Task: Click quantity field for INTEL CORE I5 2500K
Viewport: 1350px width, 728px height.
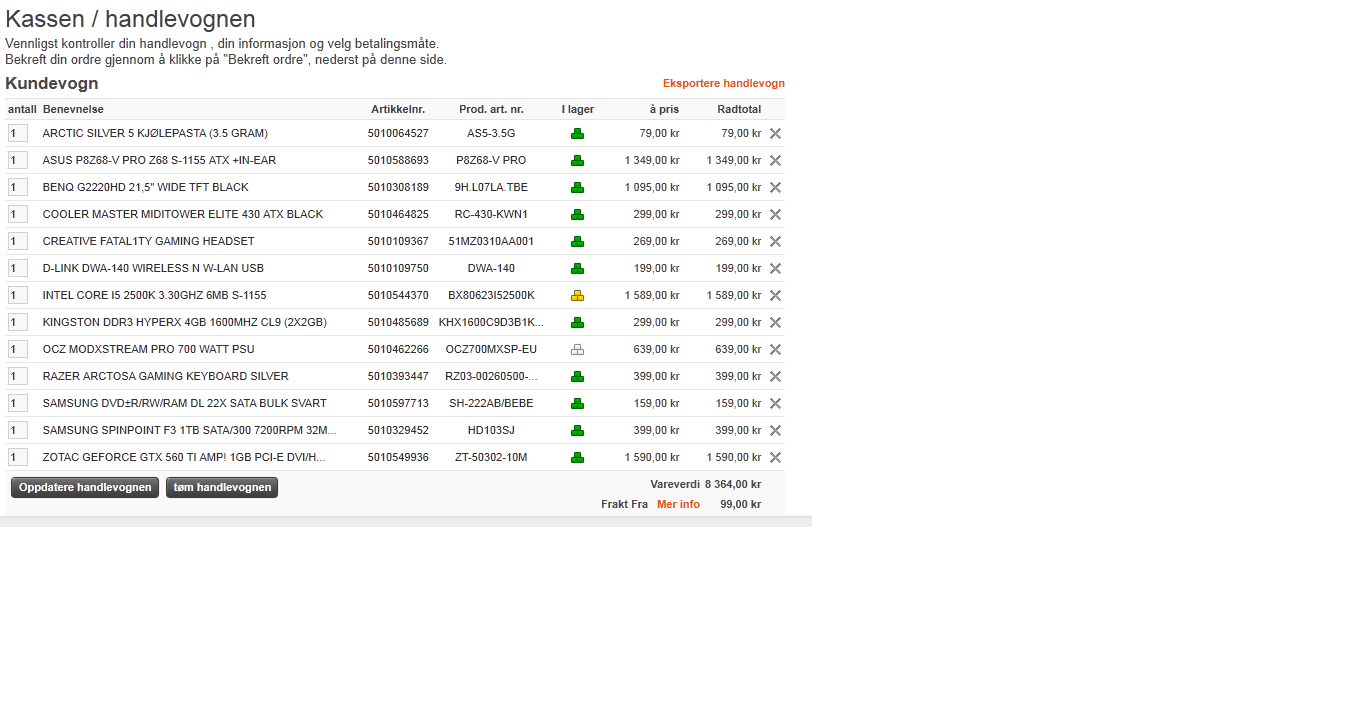Action: click(x=18, y=295)
